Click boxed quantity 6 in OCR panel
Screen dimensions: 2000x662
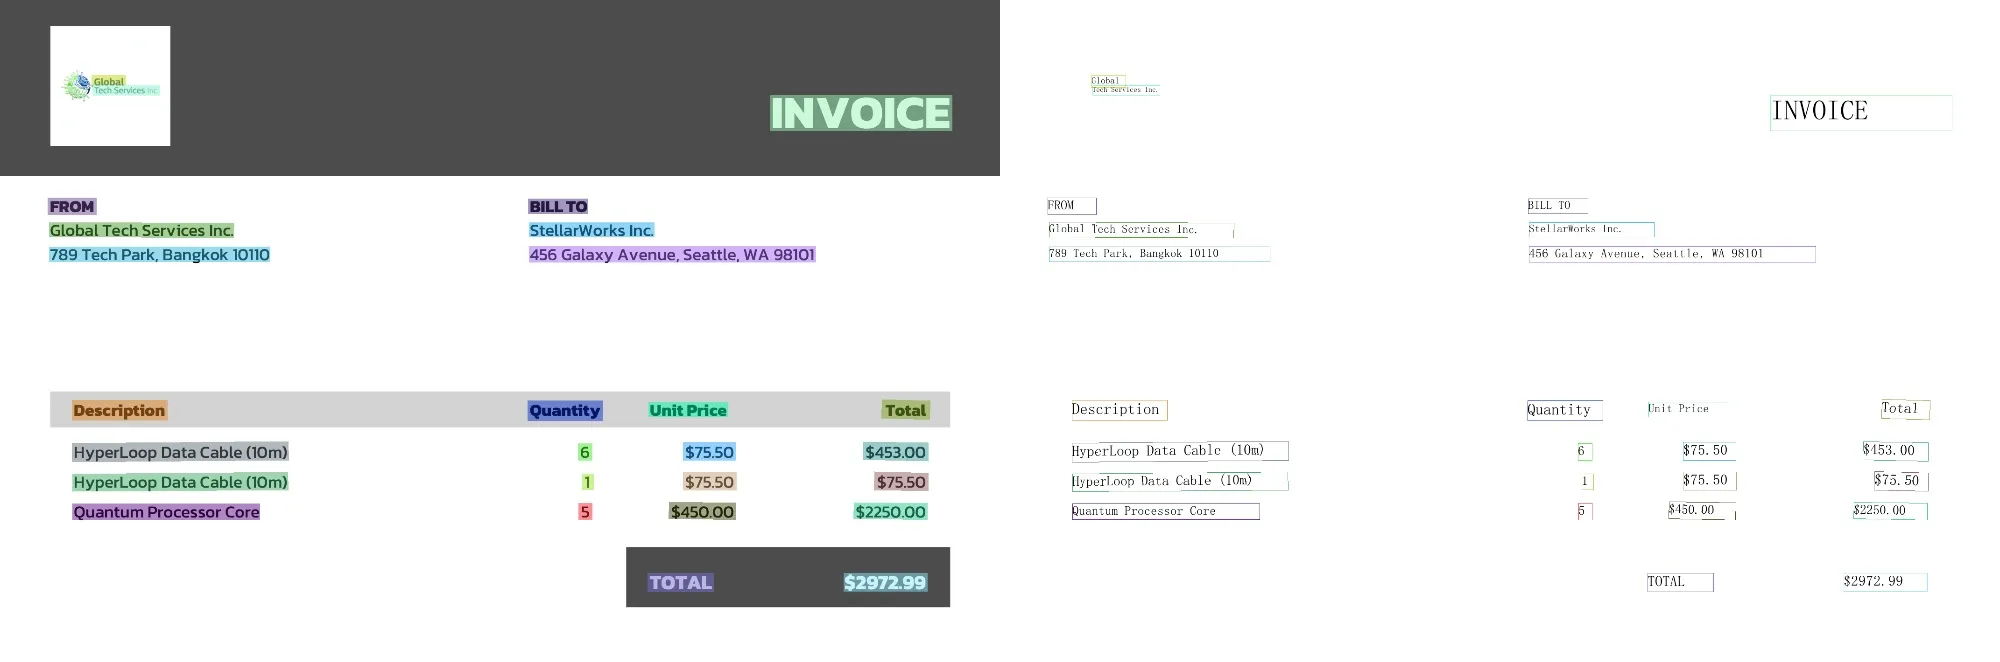(x=1584, y=451)
